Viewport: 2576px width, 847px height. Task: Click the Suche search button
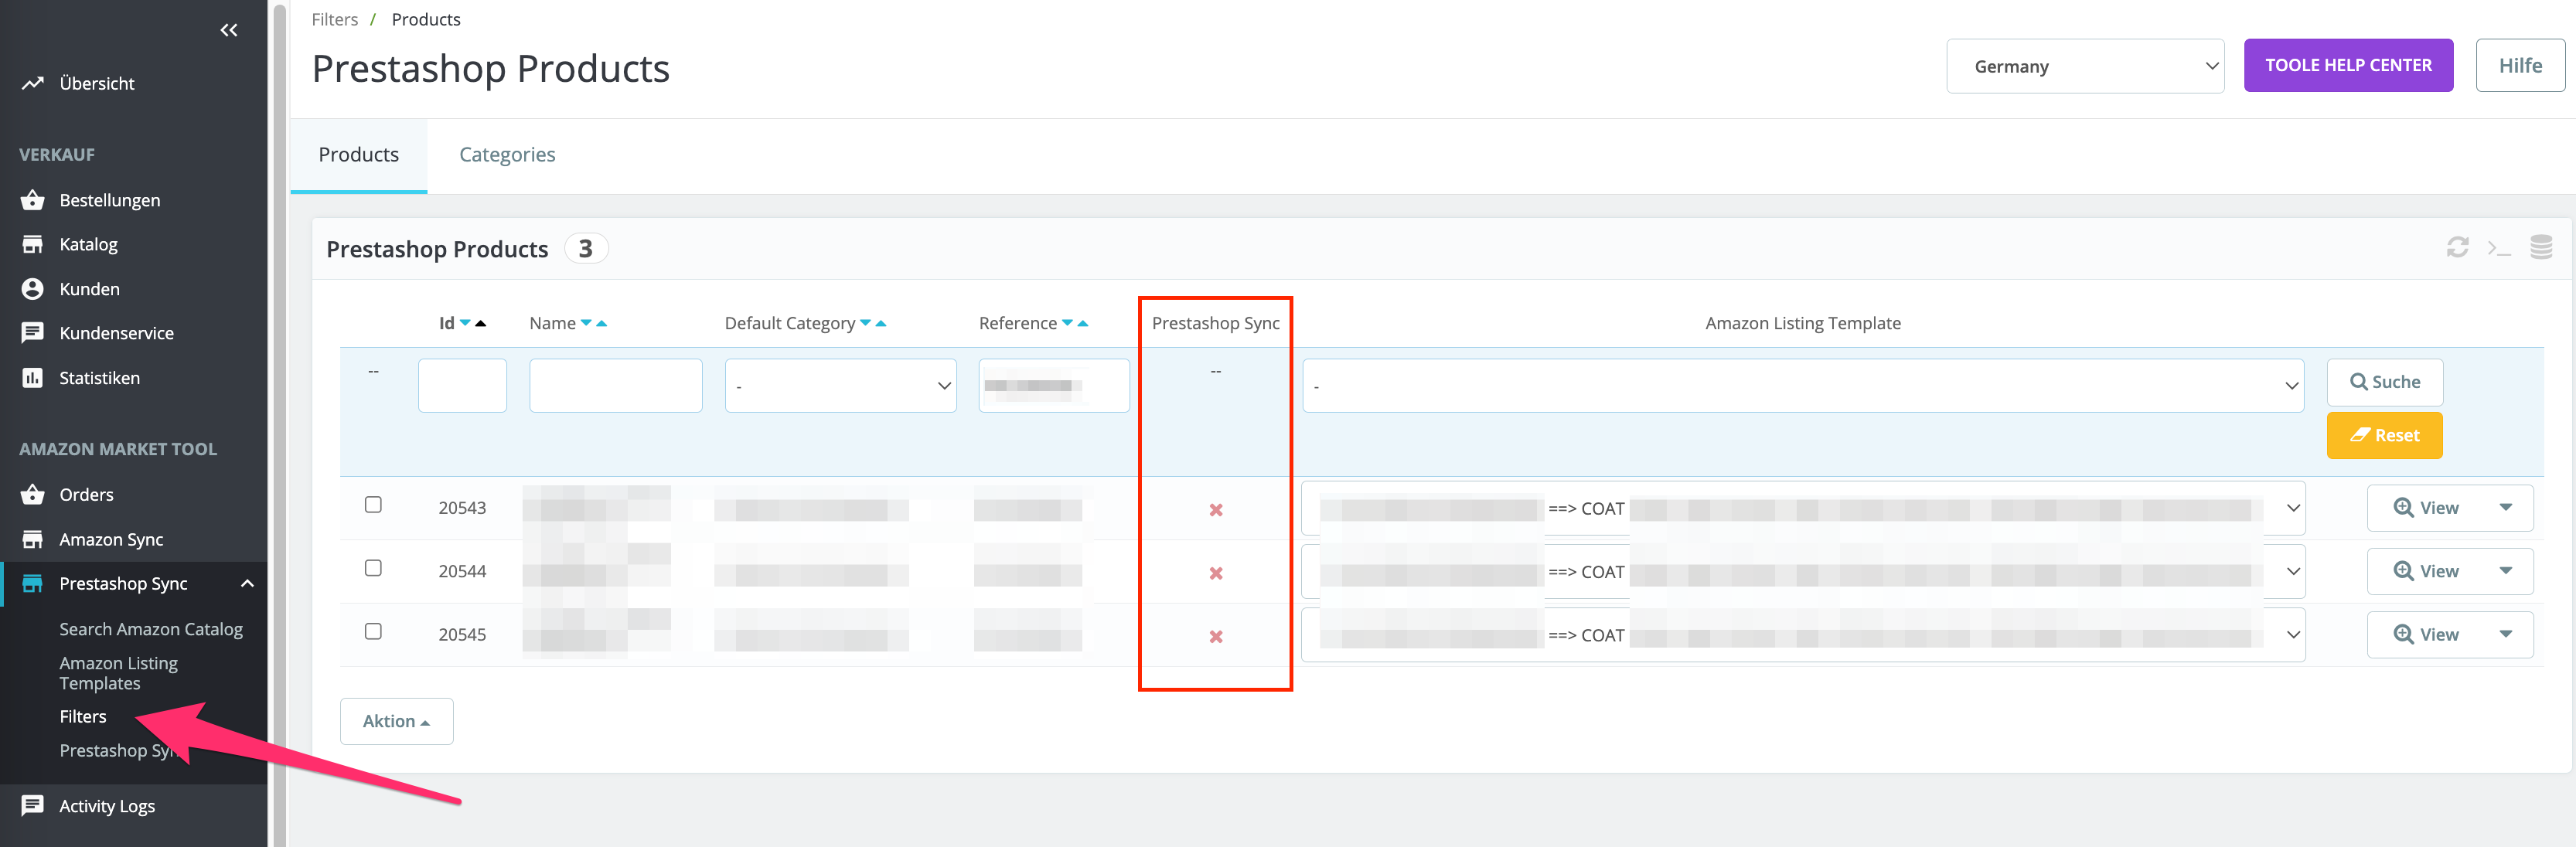(x=2384, y=382)
